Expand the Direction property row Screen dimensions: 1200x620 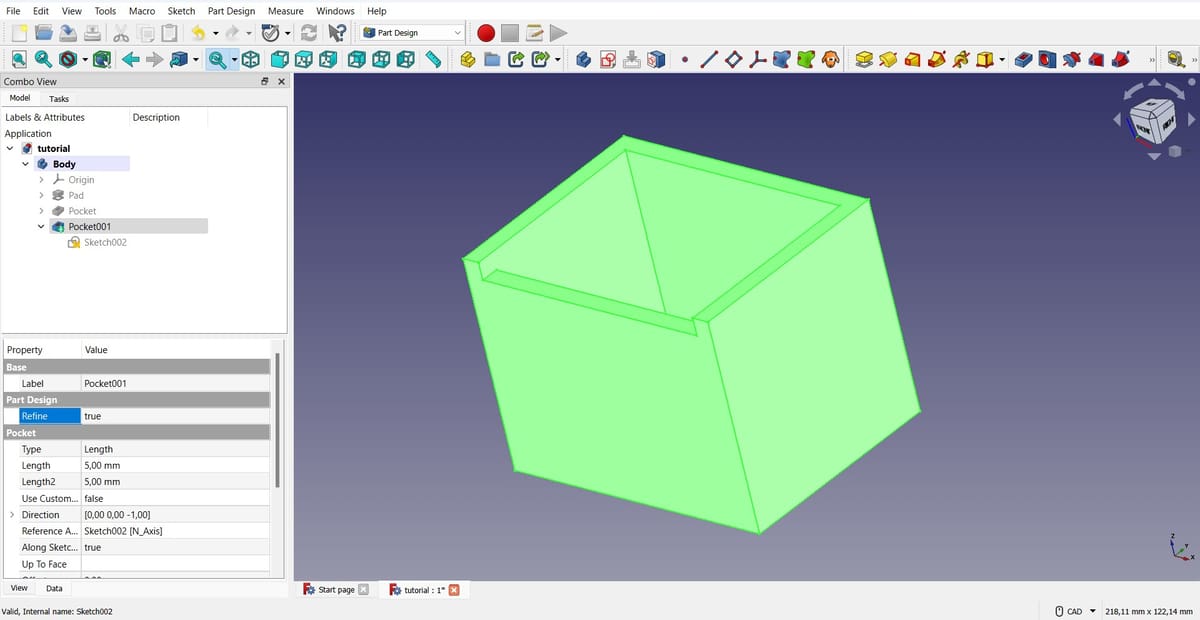click(x=12, y=515)
